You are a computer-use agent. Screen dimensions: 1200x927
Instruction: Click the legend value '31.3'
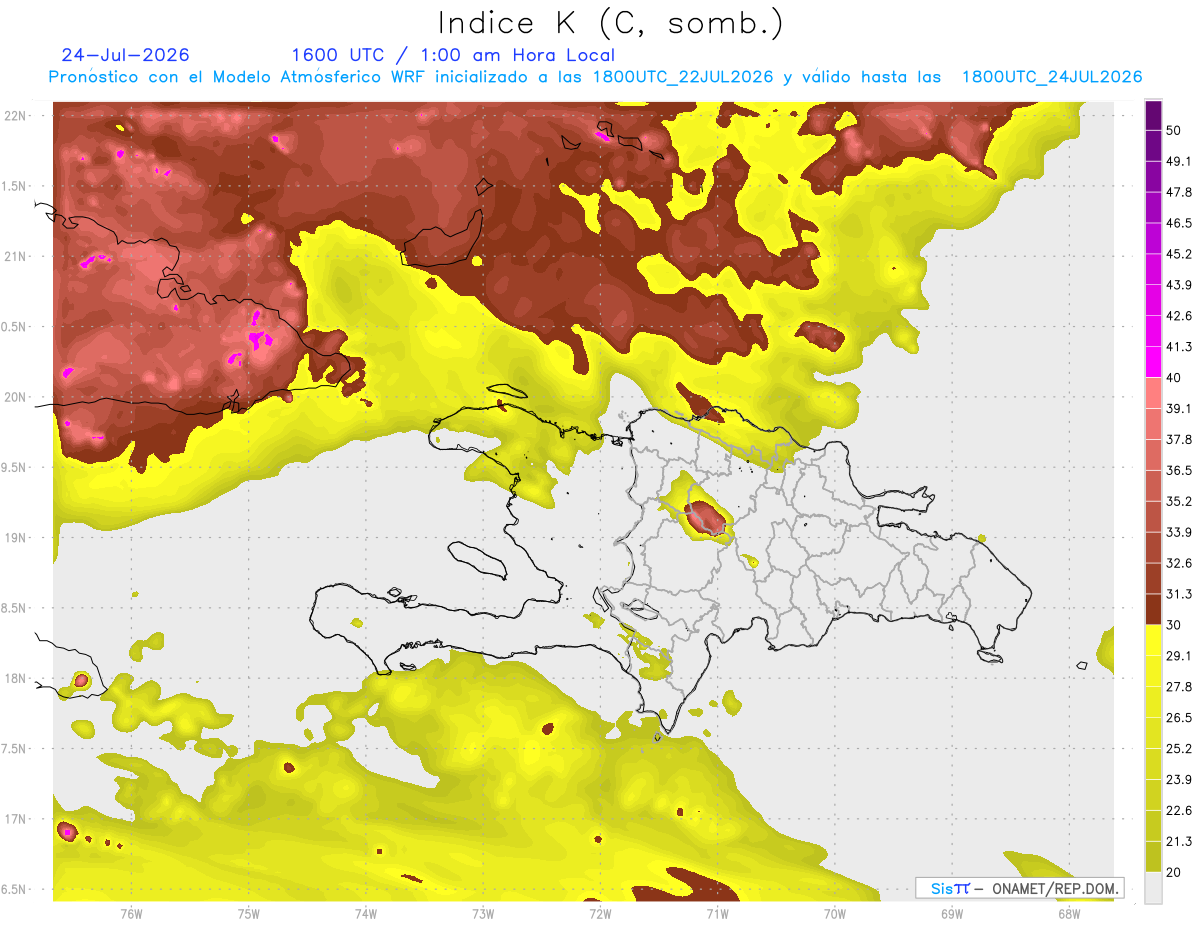pos(1179,594)
